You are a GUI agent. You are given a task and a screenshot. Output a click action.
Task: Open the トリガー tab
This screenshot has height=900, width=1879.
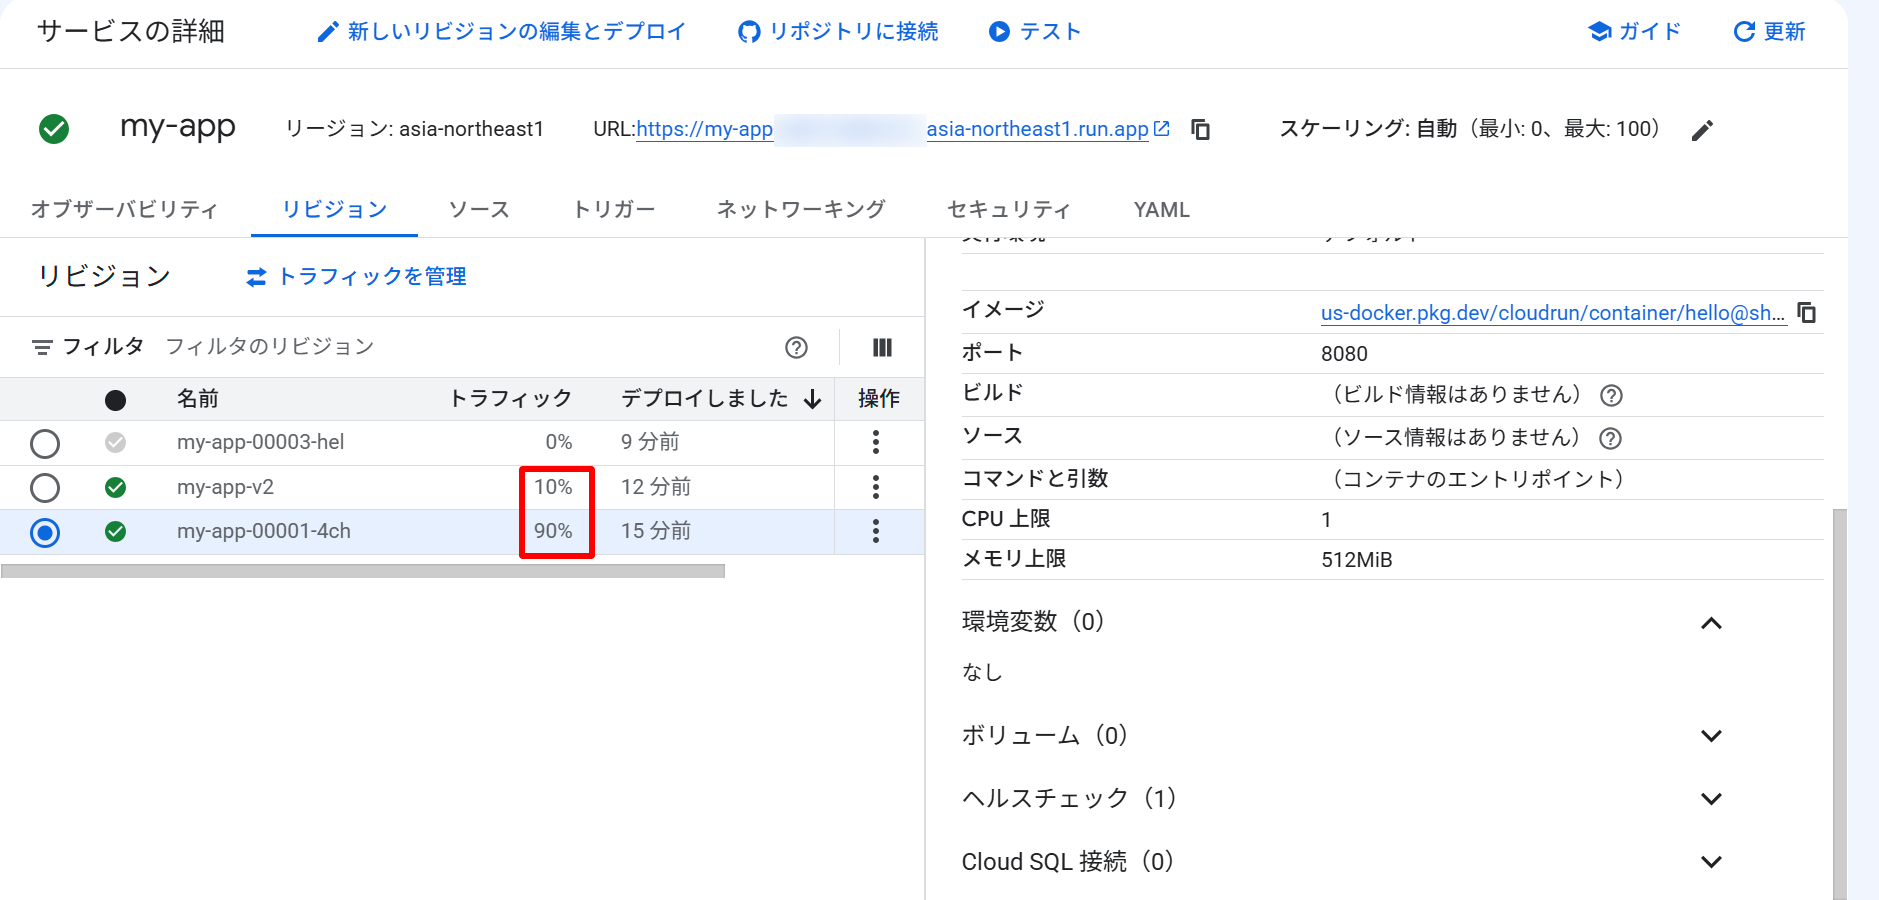click(x=614, y=210)
